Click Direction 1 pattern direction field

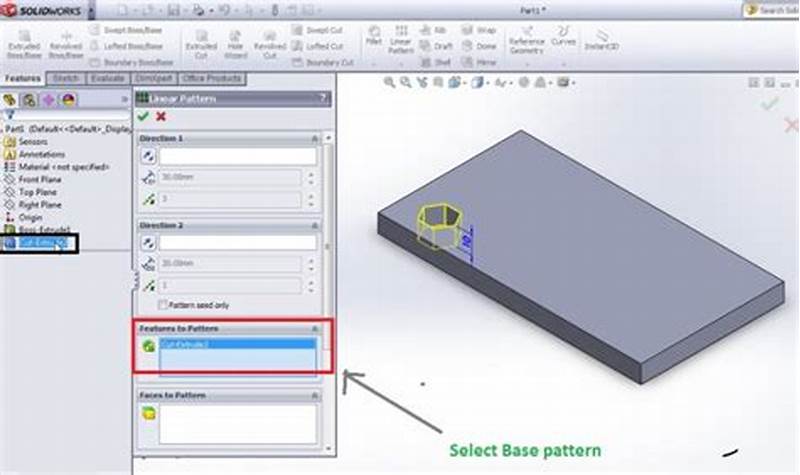coord(238,156)
